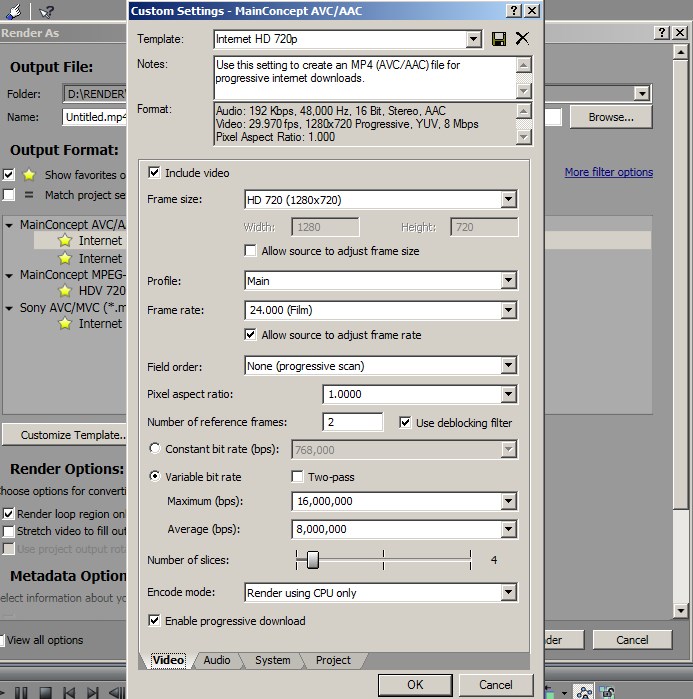The width and height of the screenshot is (693, 699).
Task: Uncheck Show favorites only in Render As
Action: (x=8, y=174)
